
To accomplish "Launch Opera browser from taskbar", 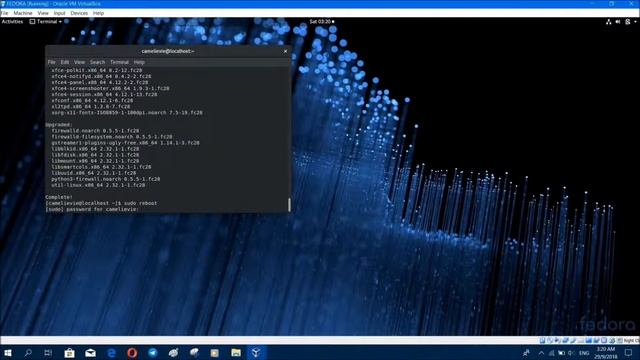I will pos(132,353).
